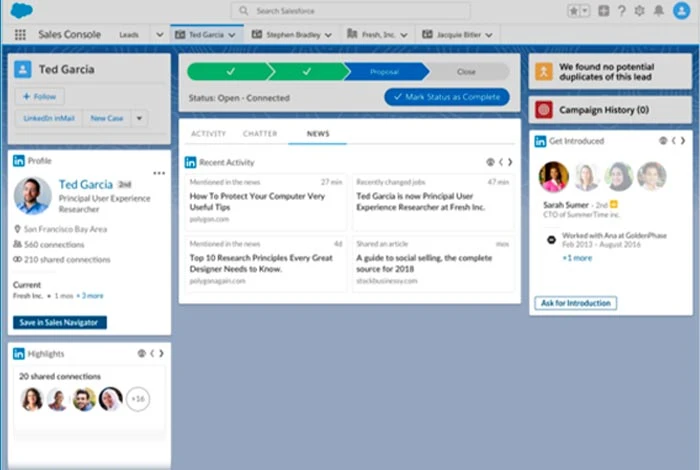Image resolution: width=700 pixels, height=470 pixels.
Task: Open Jacquie Bitter tab dropdown chevron
Action: [x=489, y=35]
